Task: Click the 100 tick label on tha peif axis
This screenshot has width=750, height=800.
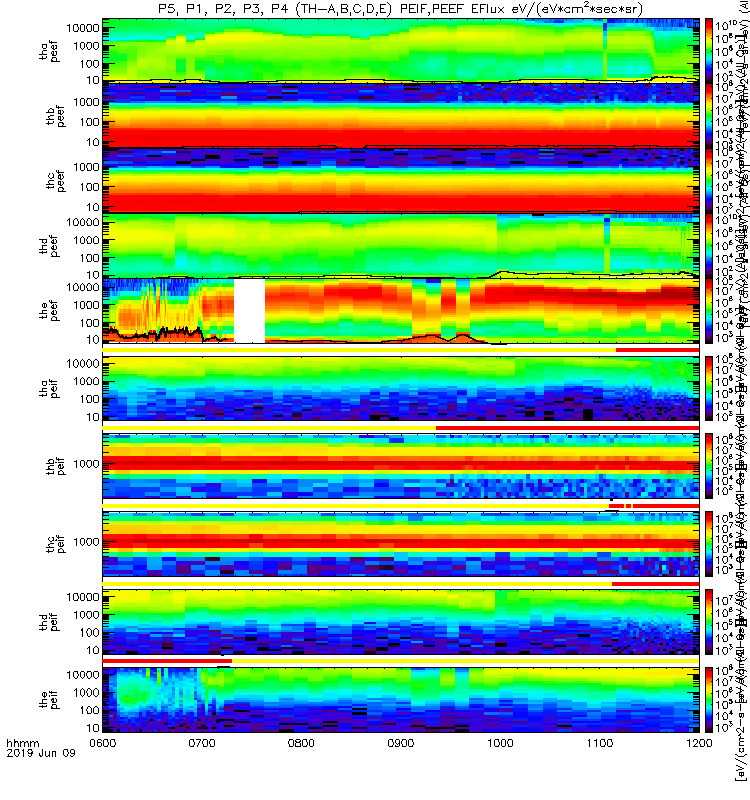Action: (89, 399)
